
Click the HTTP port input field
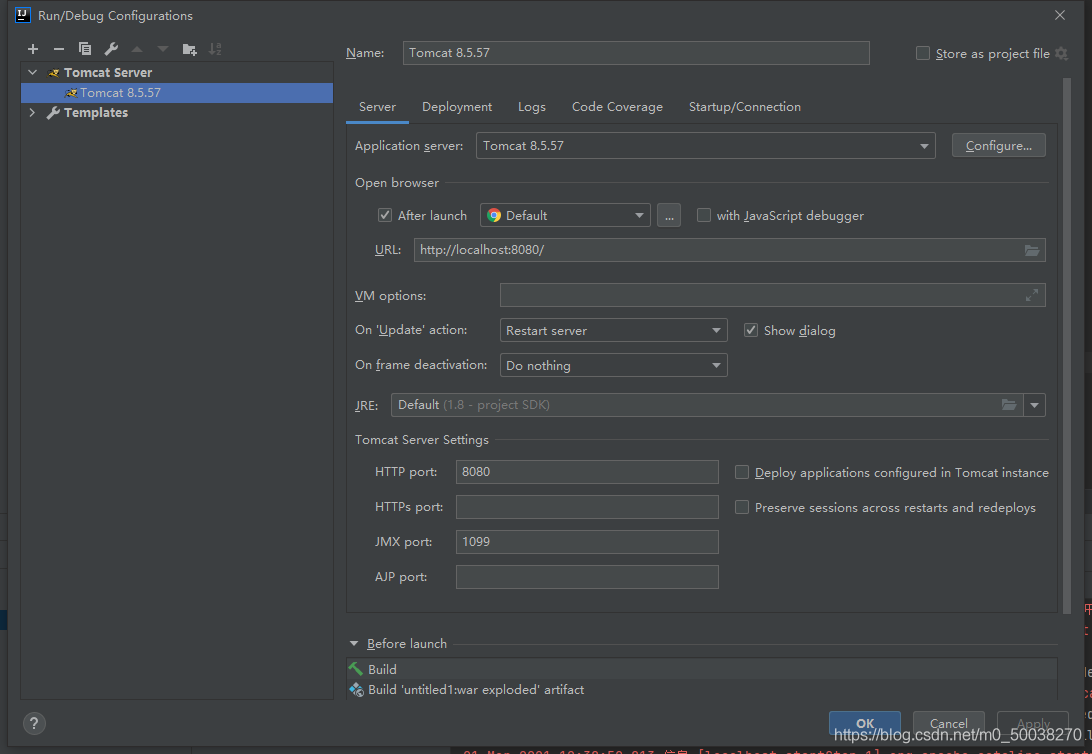(x=586, y=472)
